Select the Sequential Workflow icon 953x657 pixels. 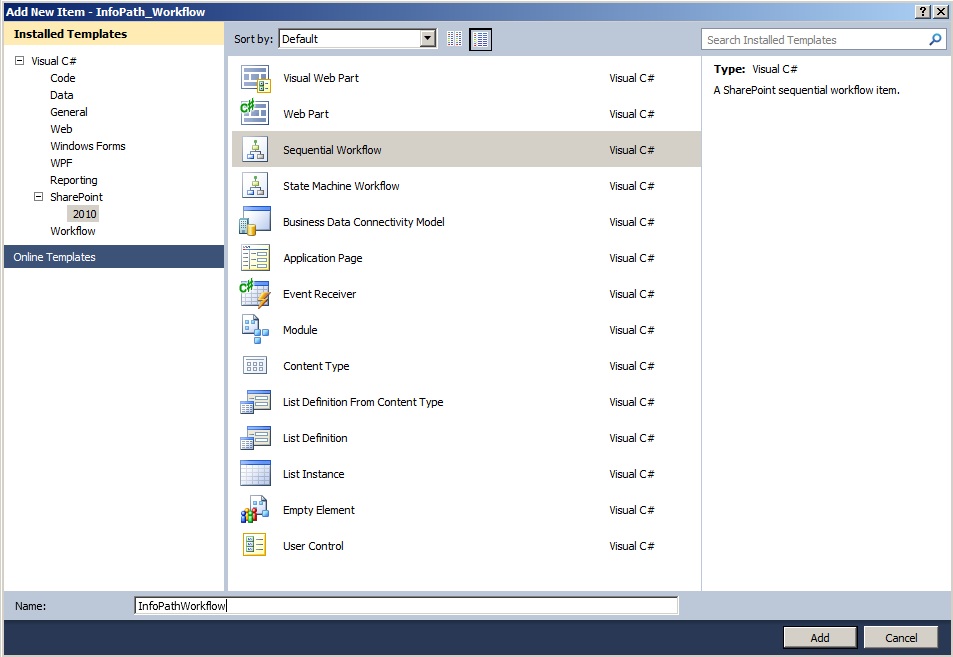255,150
